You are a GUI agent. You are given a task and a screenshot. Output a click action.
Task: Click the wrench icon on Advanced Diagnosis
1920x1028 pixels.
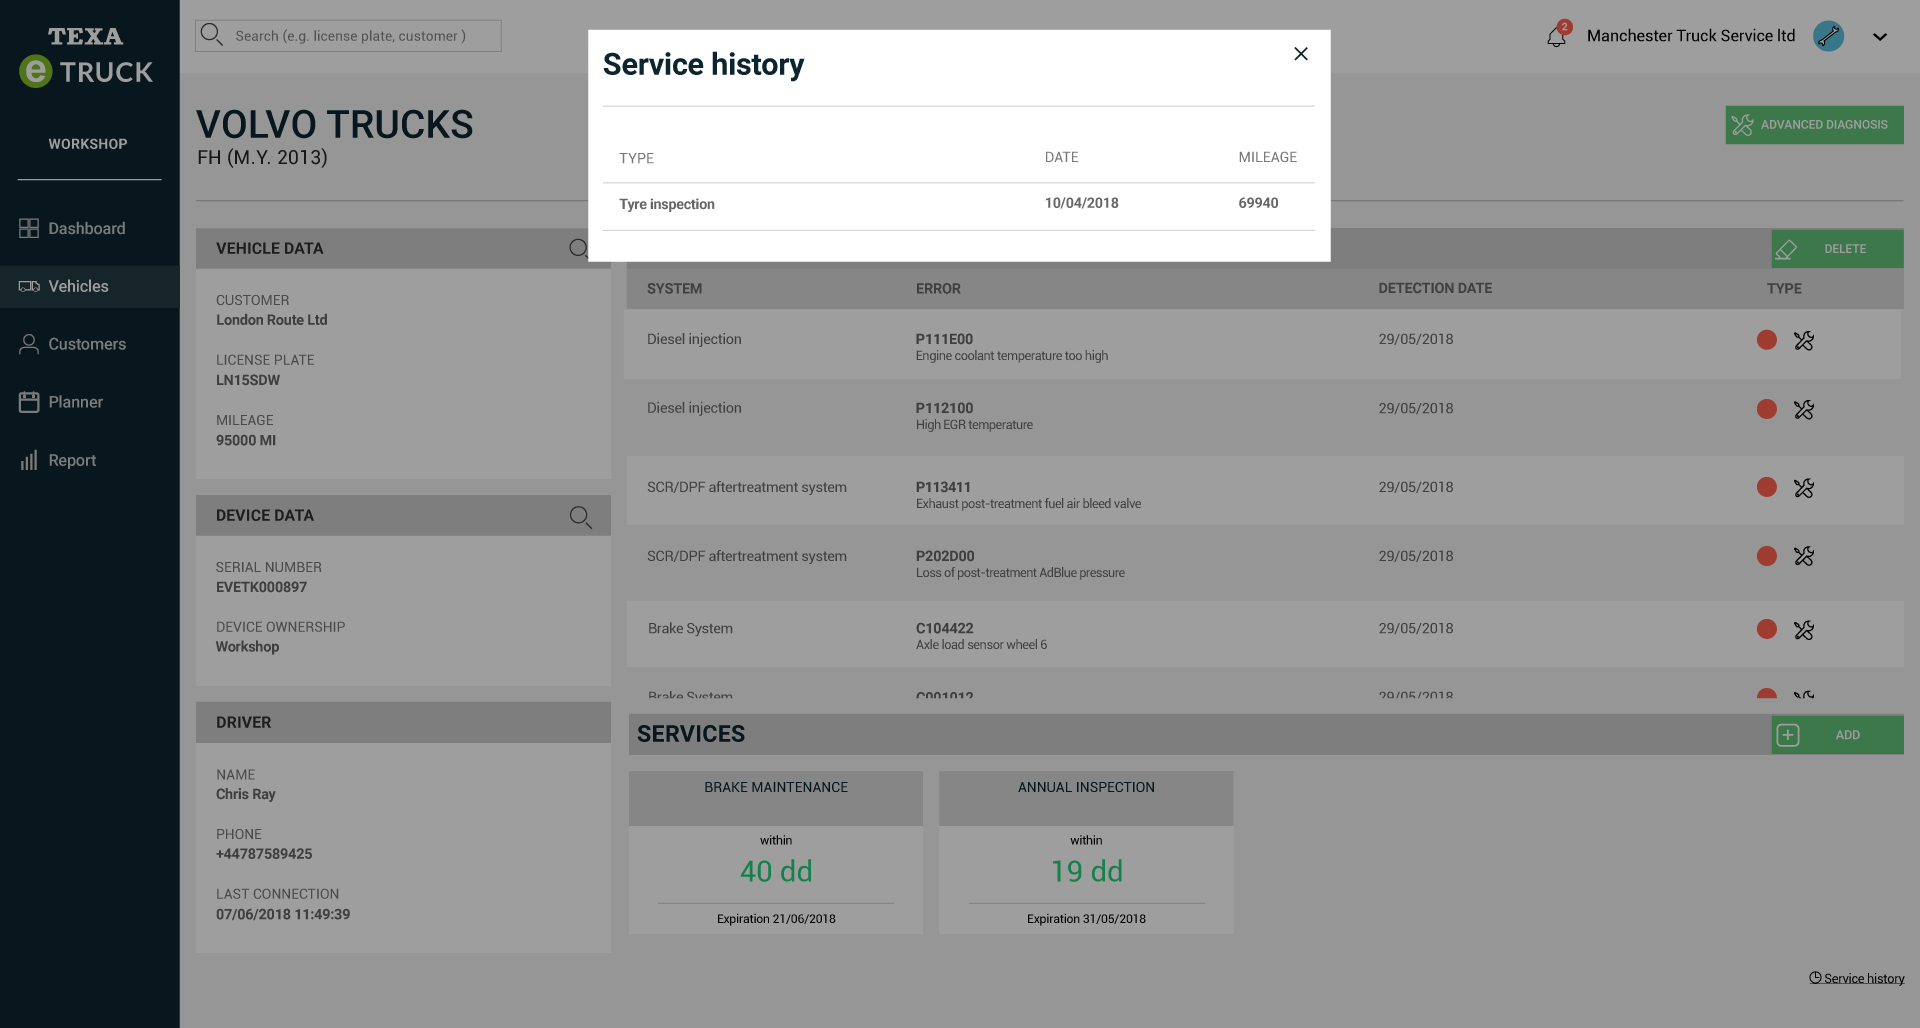(x=1742, y=125)
